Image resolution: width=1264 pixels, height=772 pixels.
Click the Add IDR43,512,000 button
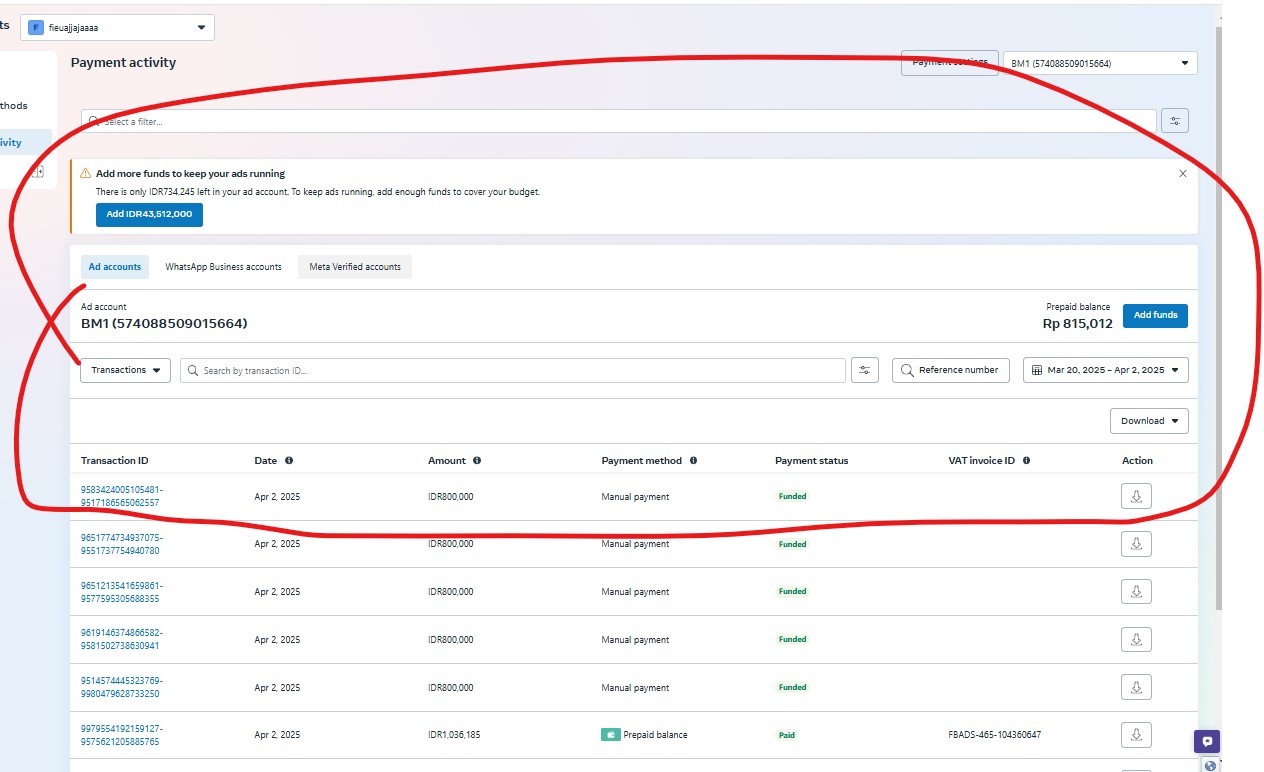[149, 214]
